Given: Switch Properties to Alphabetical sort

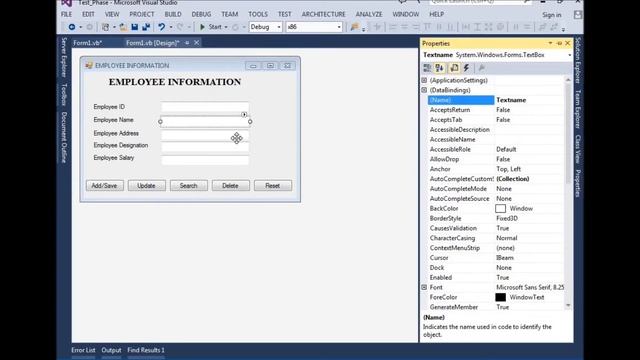Looking at the screenshot, I should [x=440, y=68].
